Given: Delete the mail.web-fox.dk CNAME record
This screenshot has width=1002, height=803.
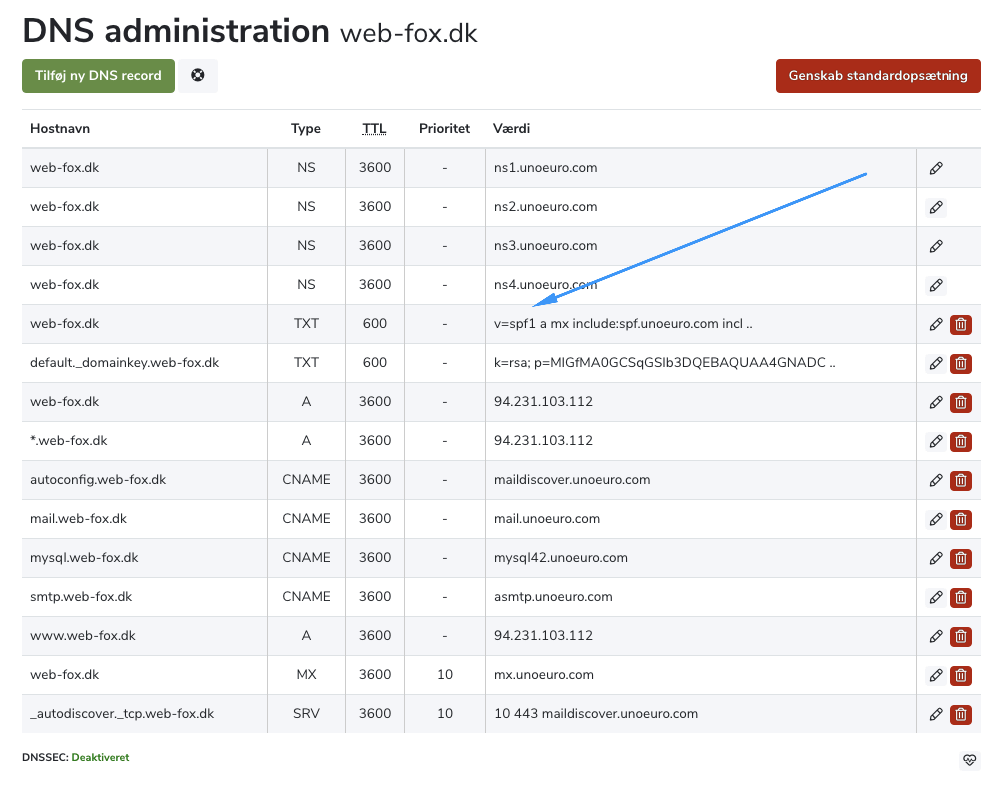Looking at the screenshot, I should click(x=961, y=519).
